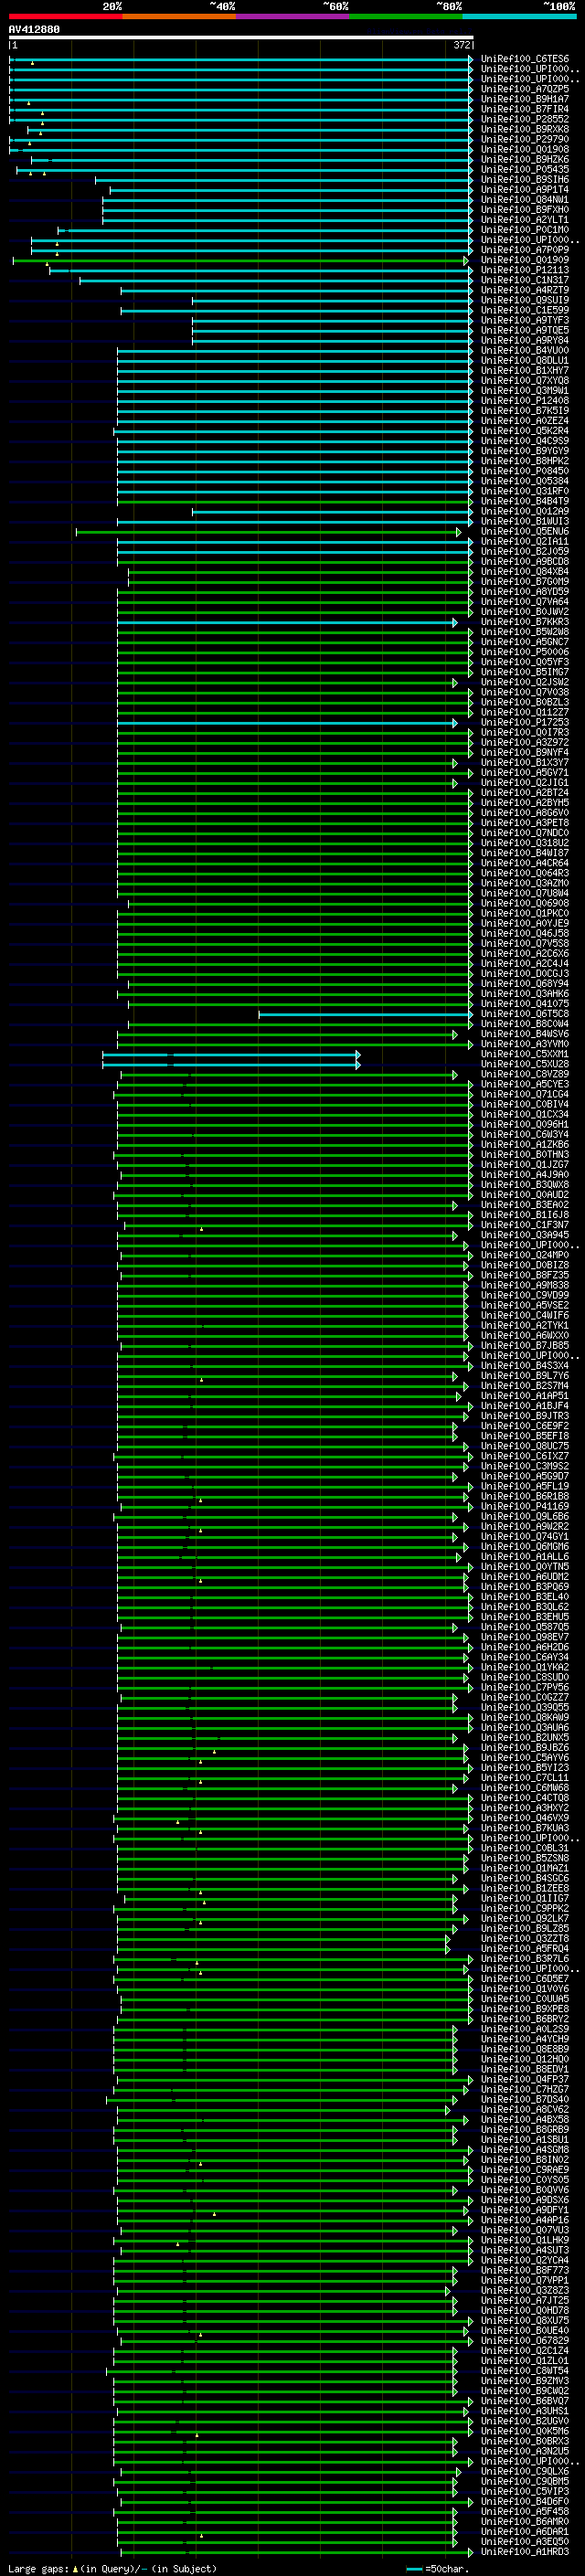585x2576 pixels.
Task: Select the UniRef100_Q3A945 label
Action: (525, 1235)
